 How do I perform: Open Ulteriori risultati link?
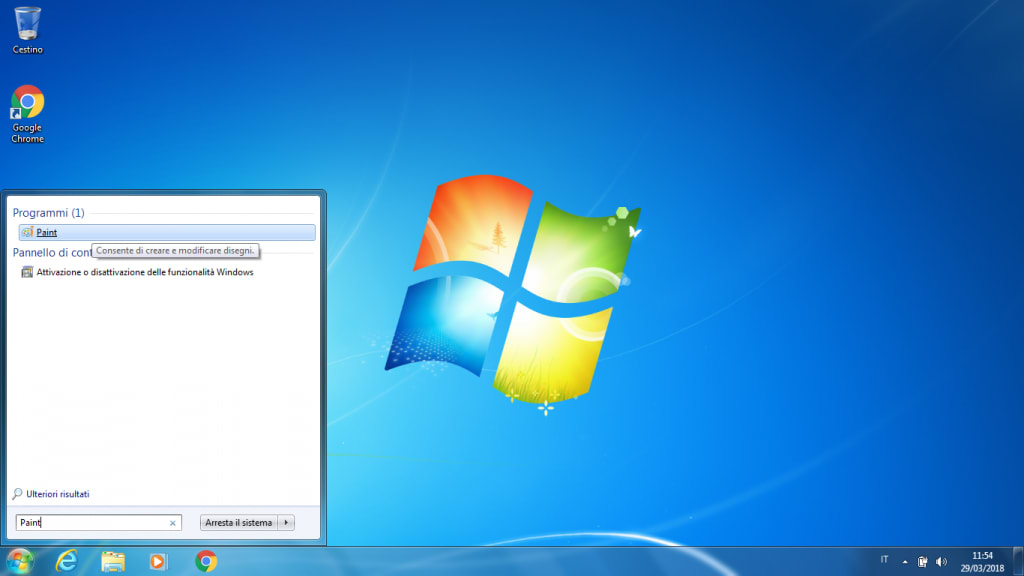coord(57,494)
